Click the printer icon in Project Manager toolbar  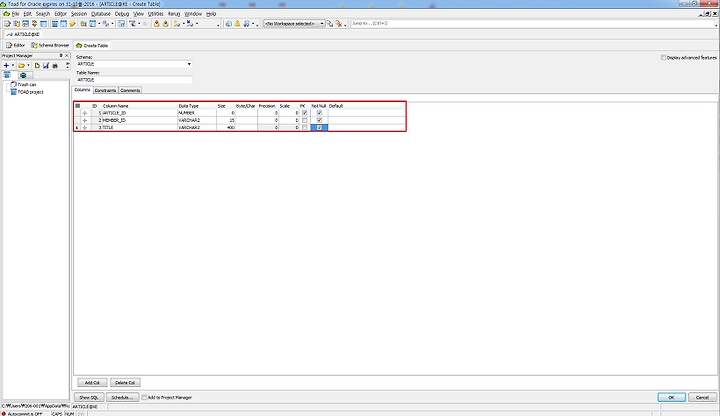(55, 66)
